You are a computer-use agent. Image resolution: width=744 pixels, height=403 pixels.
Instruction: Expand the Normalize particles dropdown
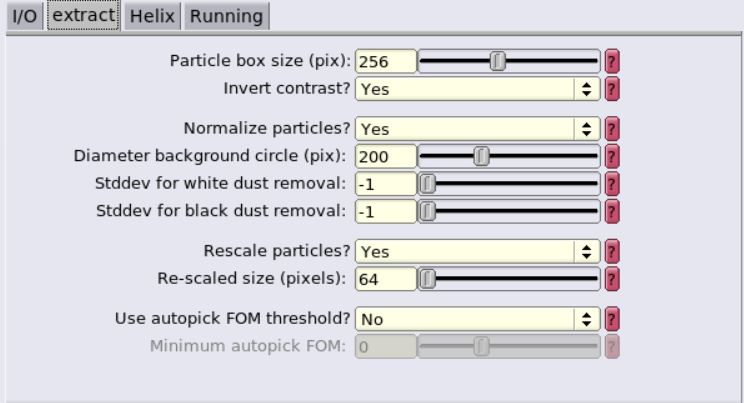click(478, 129)
